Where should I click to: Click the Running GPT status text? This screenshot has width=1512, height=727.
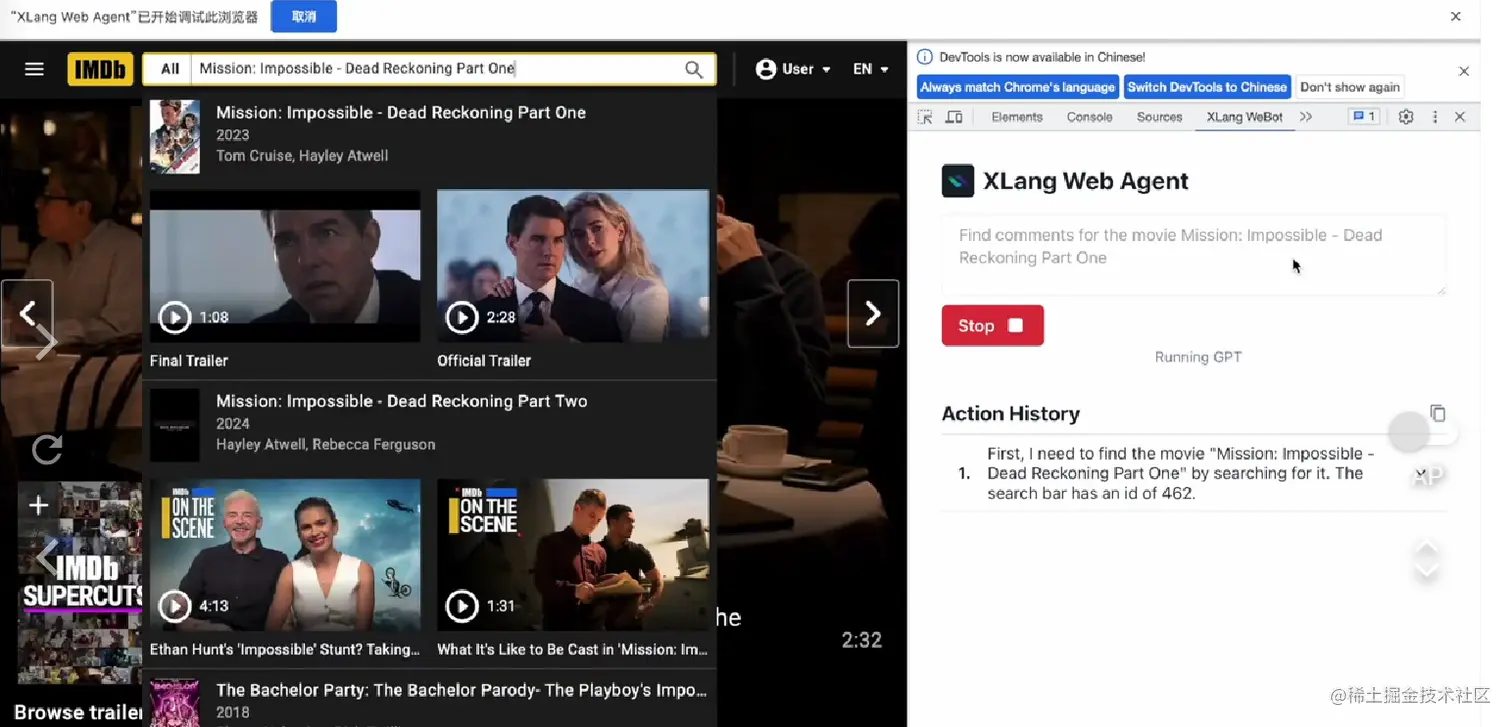[x=1198, y=357]
